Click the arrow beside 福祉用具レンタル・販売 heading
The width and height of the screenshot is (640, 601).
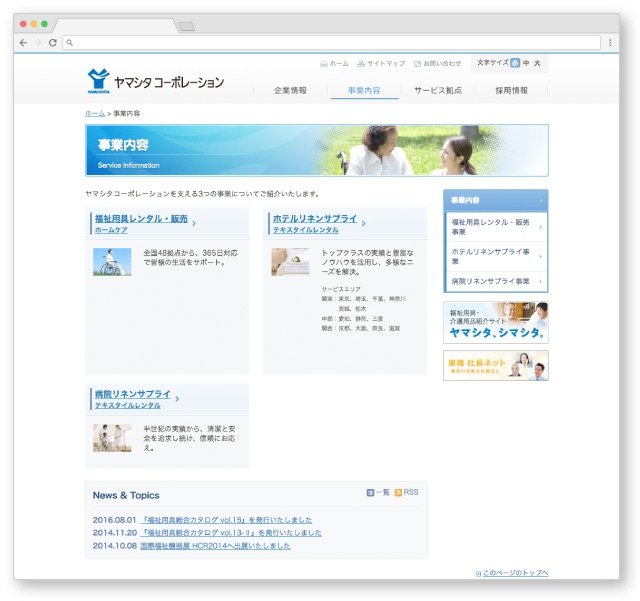(x=194, y=223)
